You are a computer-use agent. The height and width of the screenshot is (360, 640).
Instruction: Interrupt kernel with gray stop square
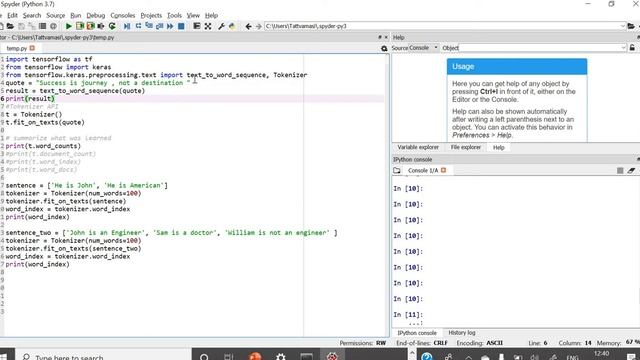click(x=620, y=171)
